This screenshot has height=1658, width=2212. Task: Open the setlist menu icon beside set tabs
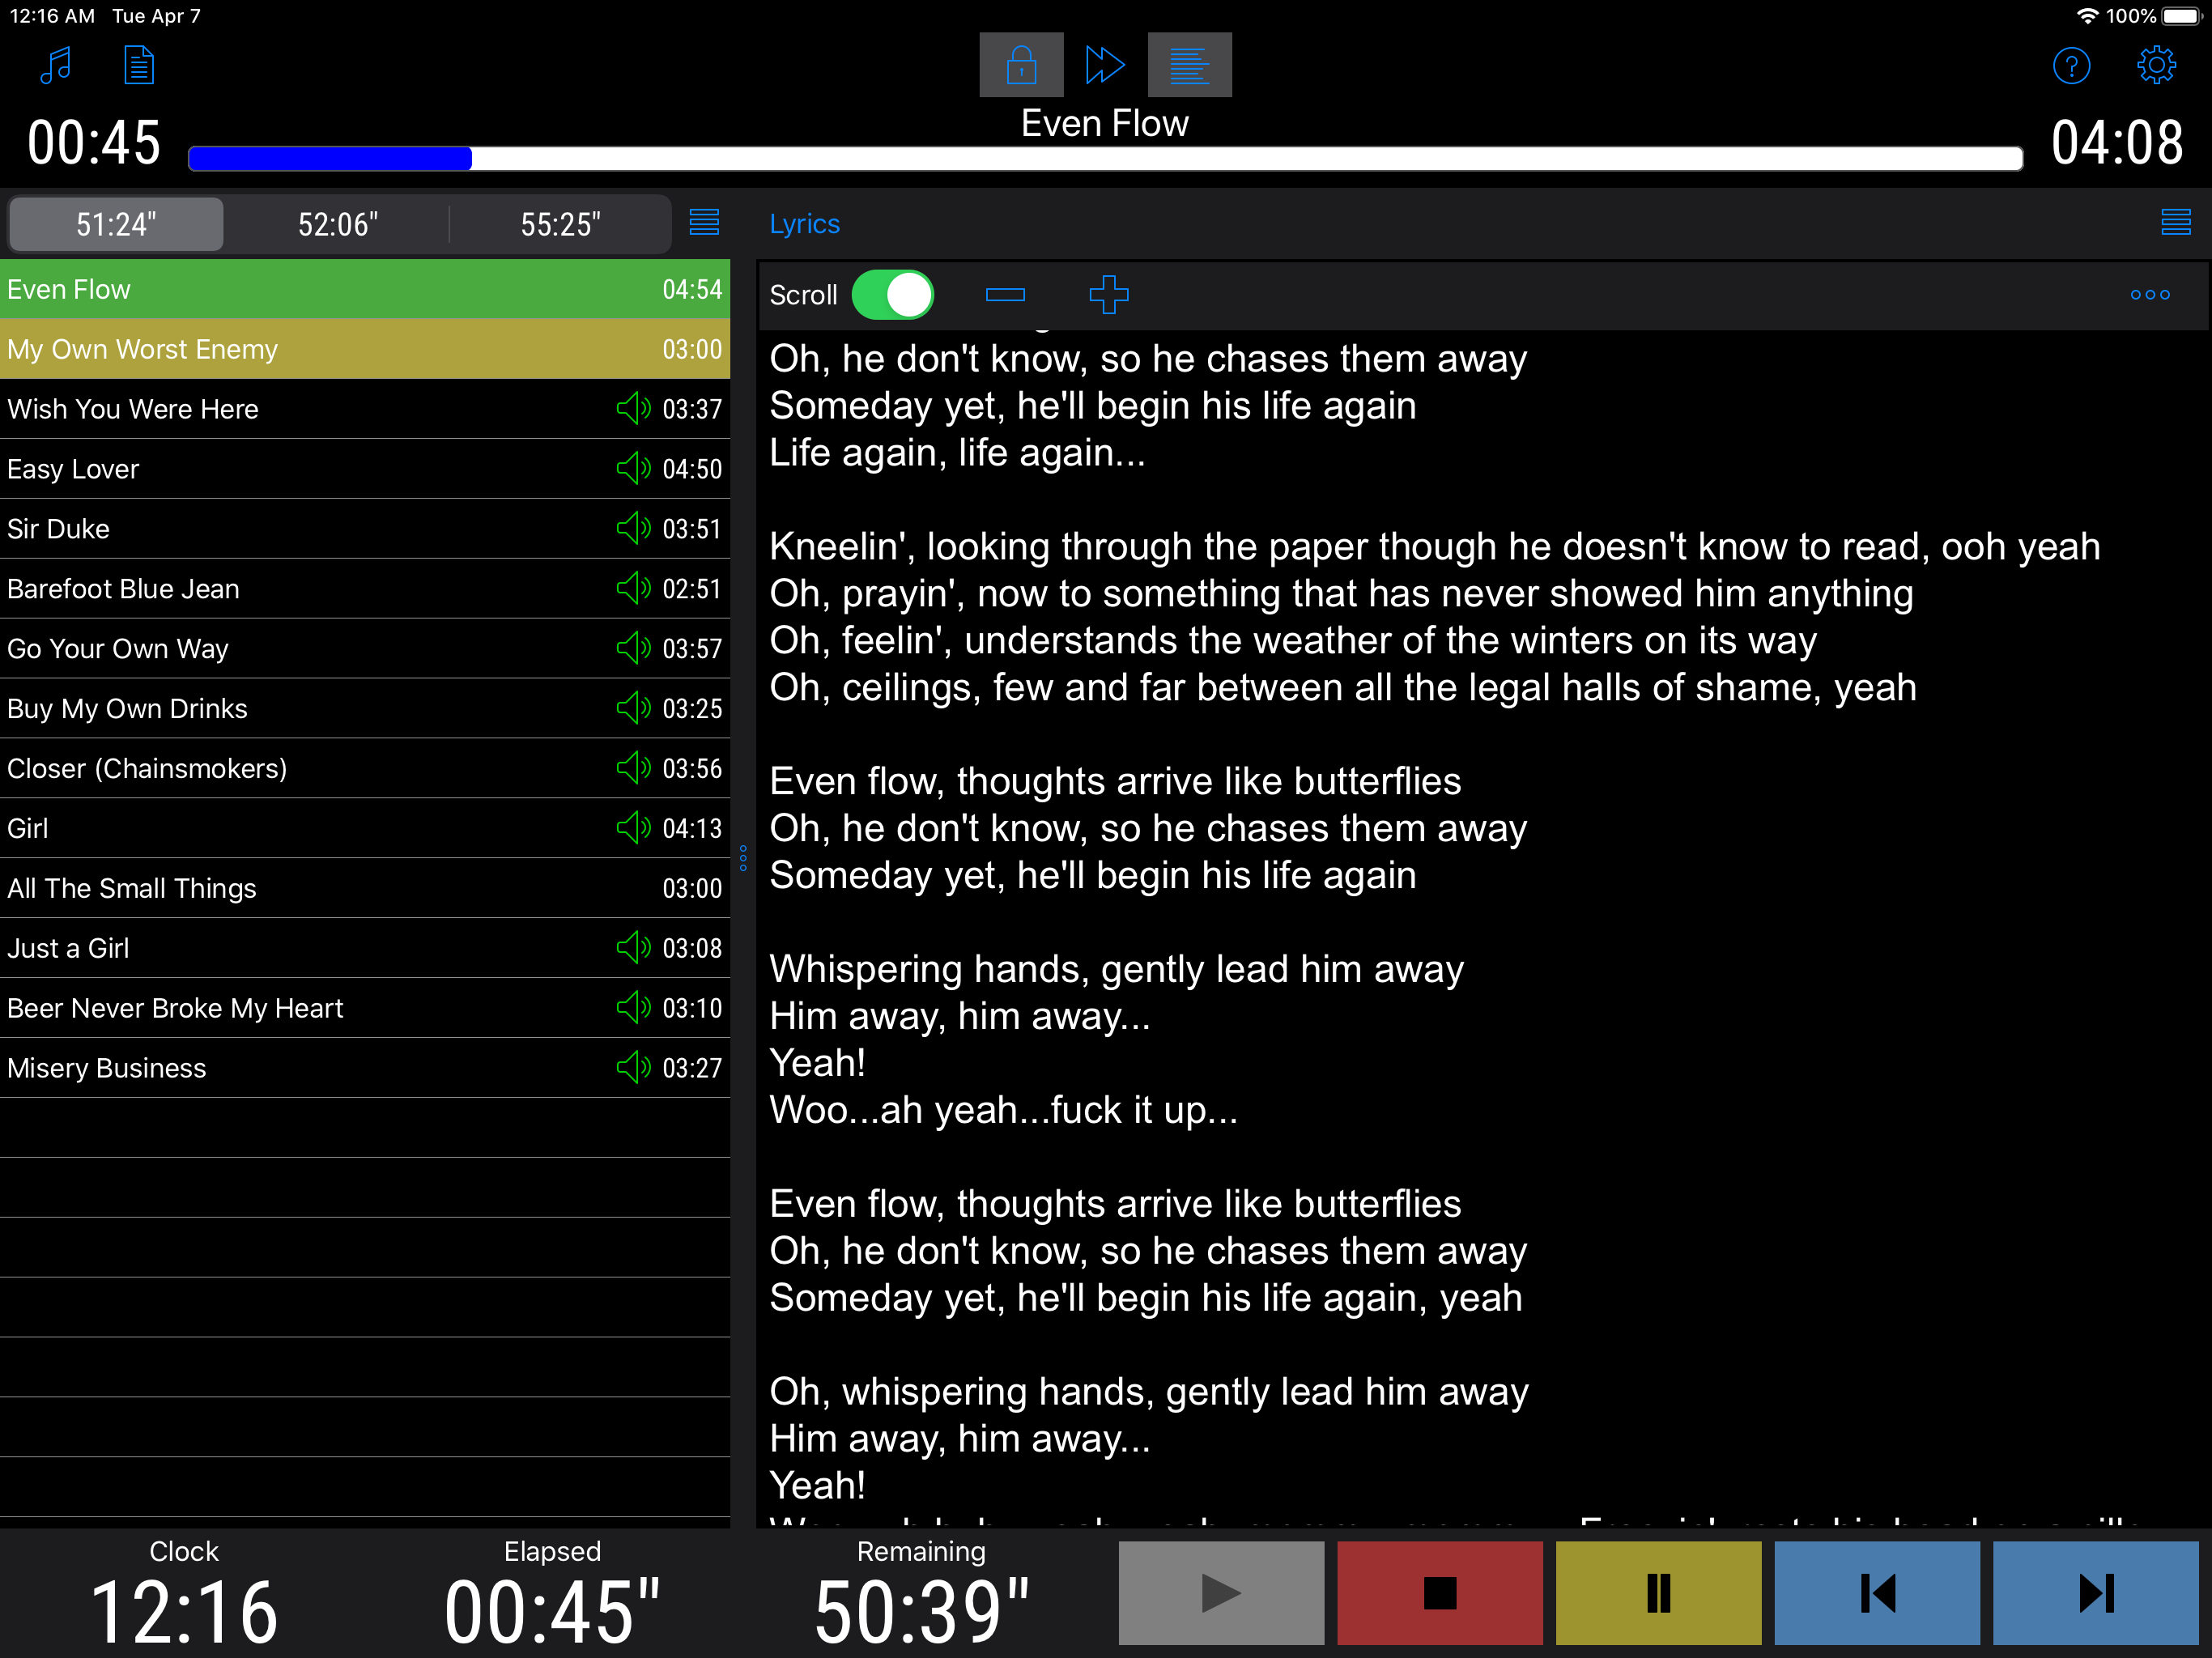[704, 222]
